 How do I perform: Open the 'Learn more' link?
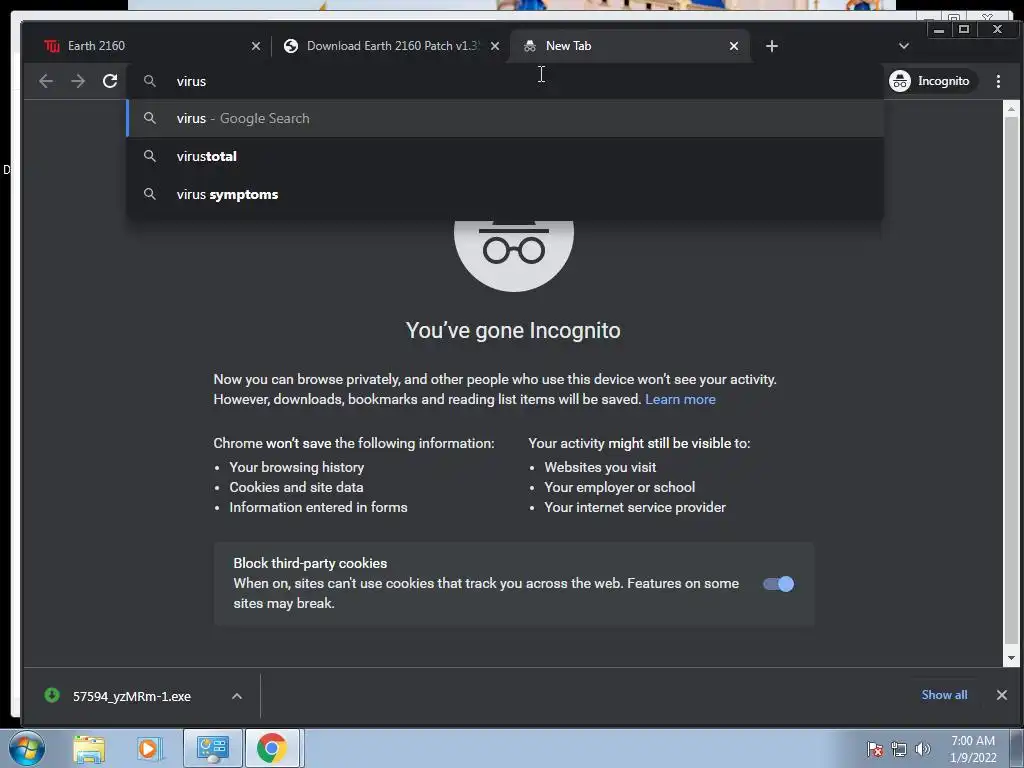point(680,399)
